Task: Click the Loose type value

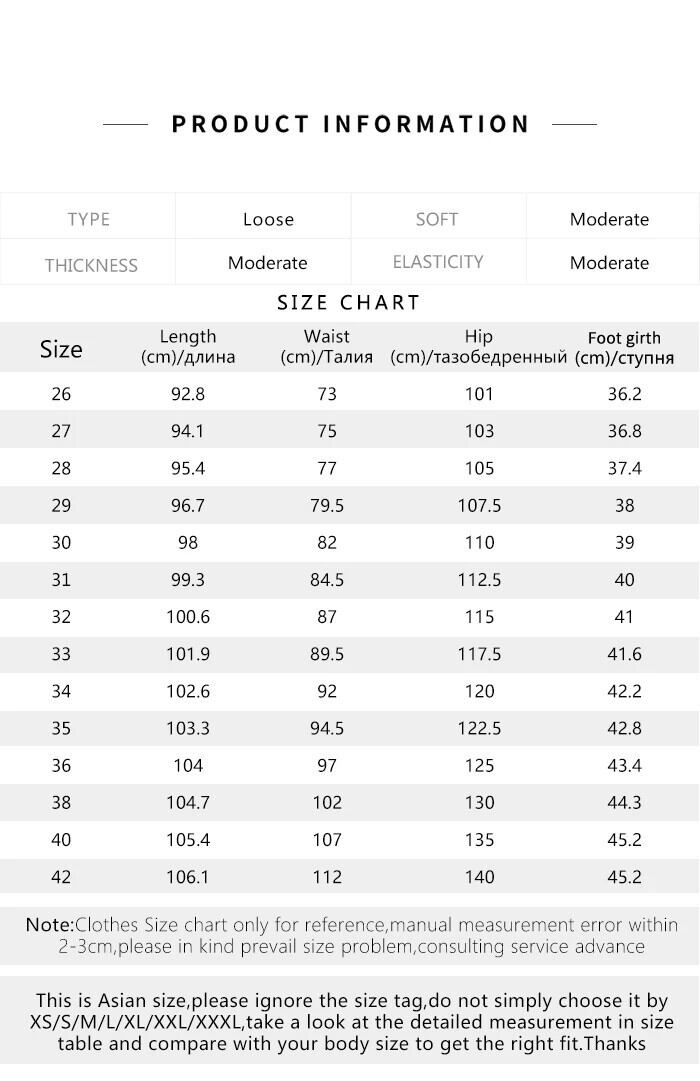Action: [268, 219]
